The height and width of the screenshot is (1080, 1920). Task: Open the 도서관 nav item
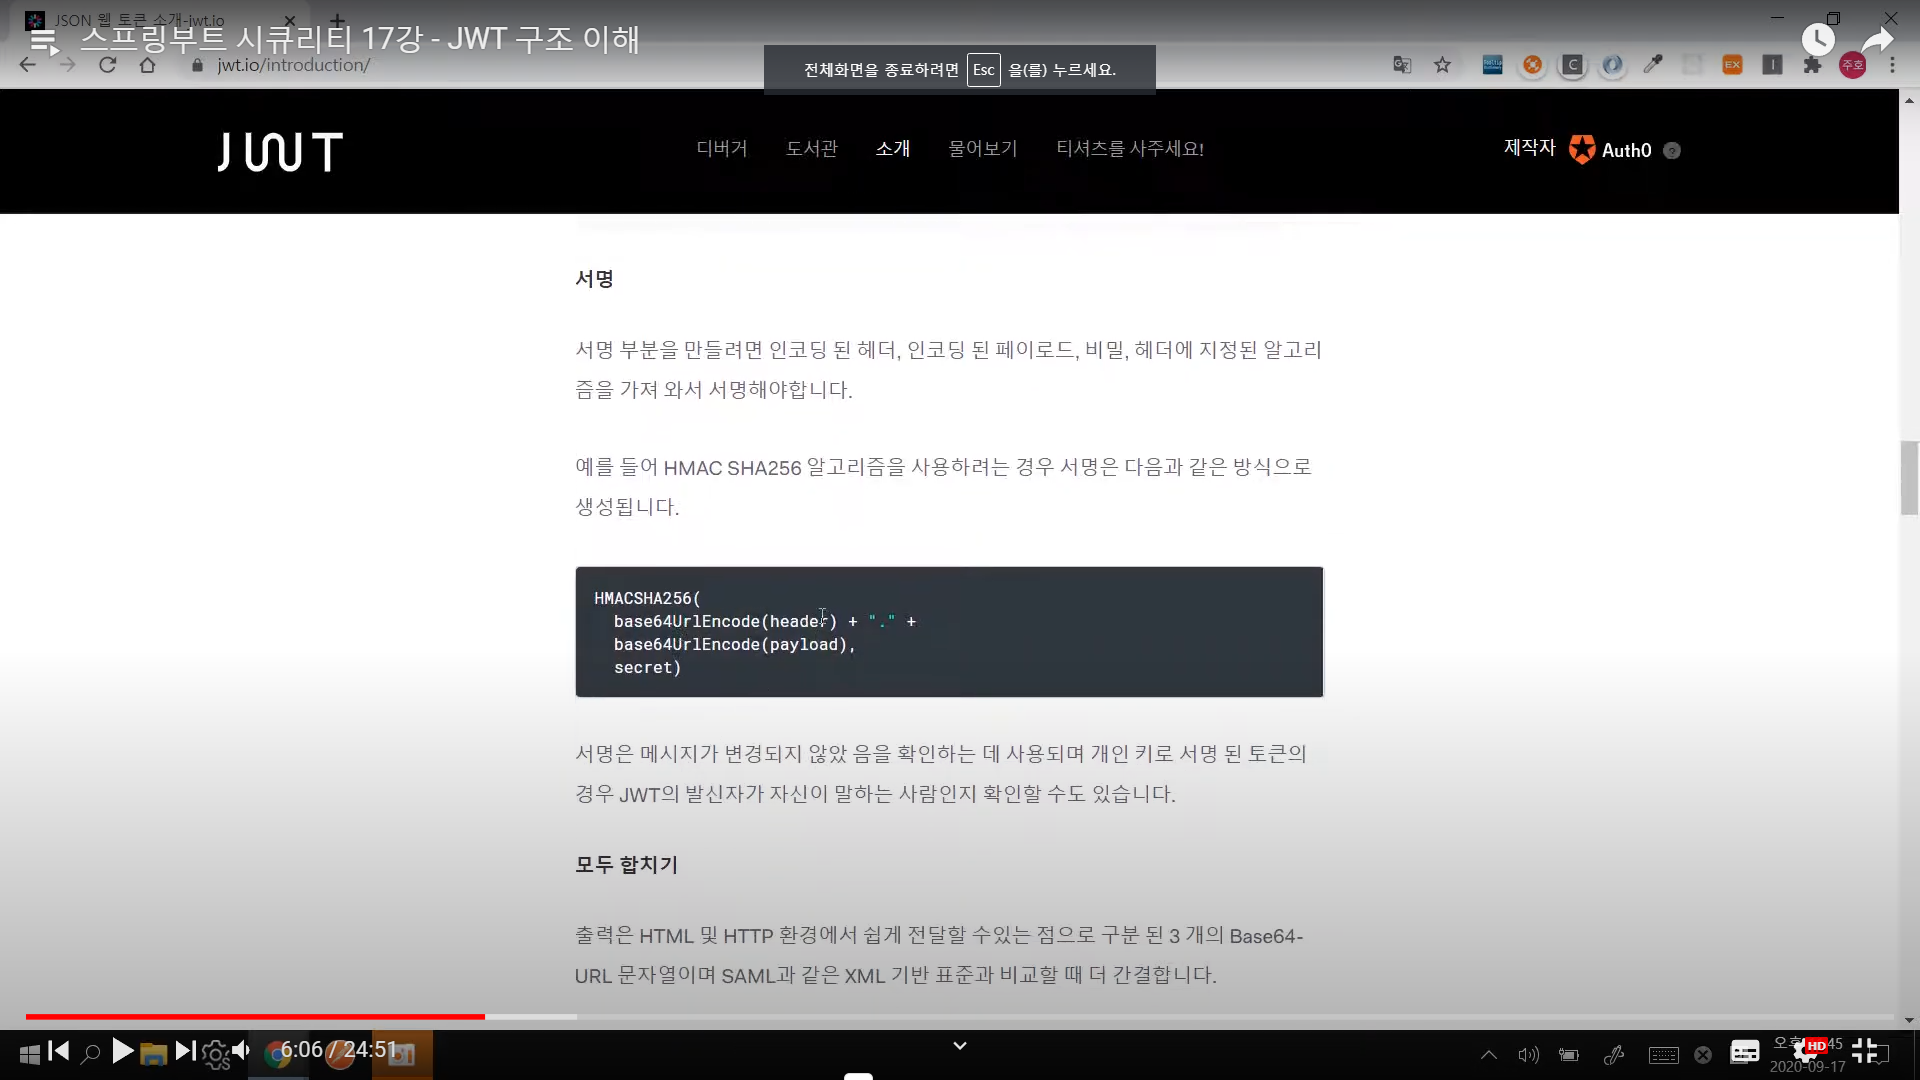point(812,148)
